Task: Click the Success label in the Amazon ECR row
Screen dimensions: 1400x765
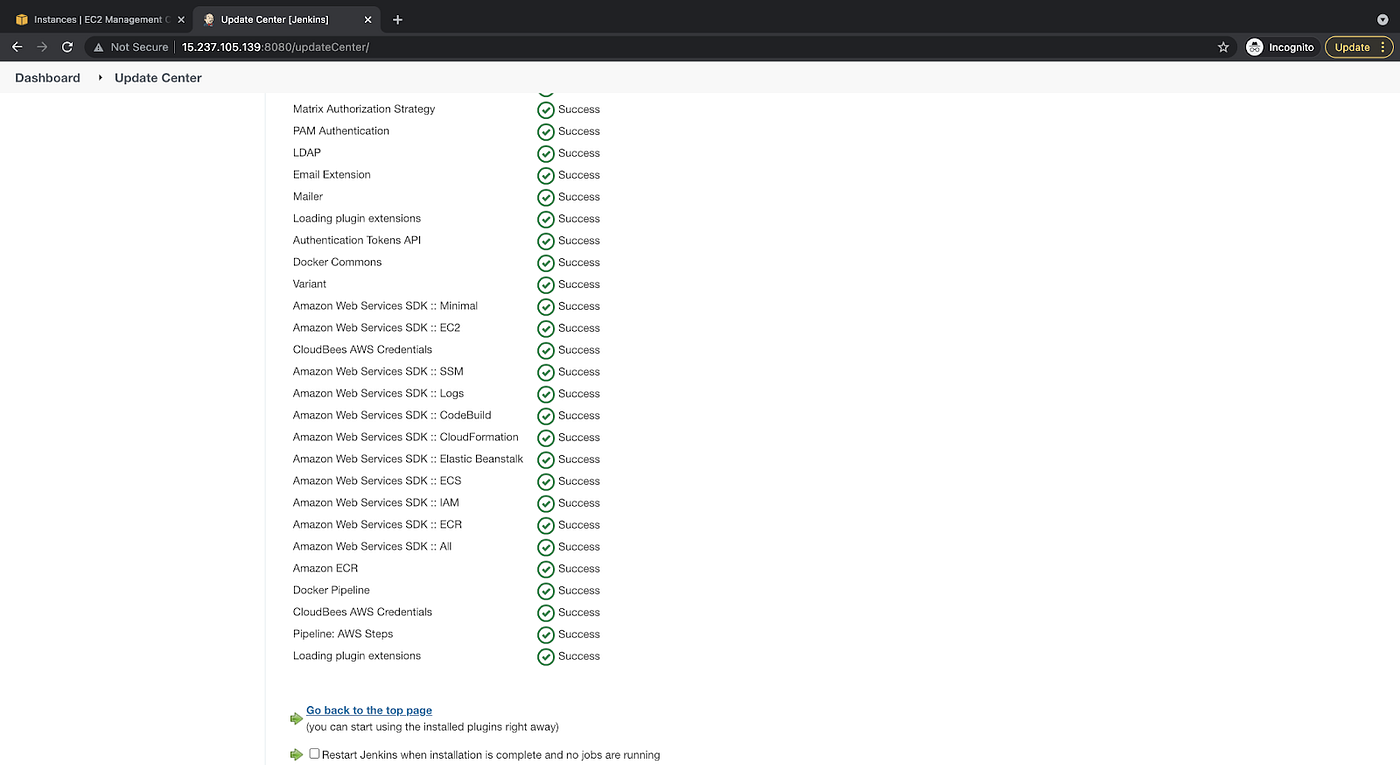Action: coord(579,569)
